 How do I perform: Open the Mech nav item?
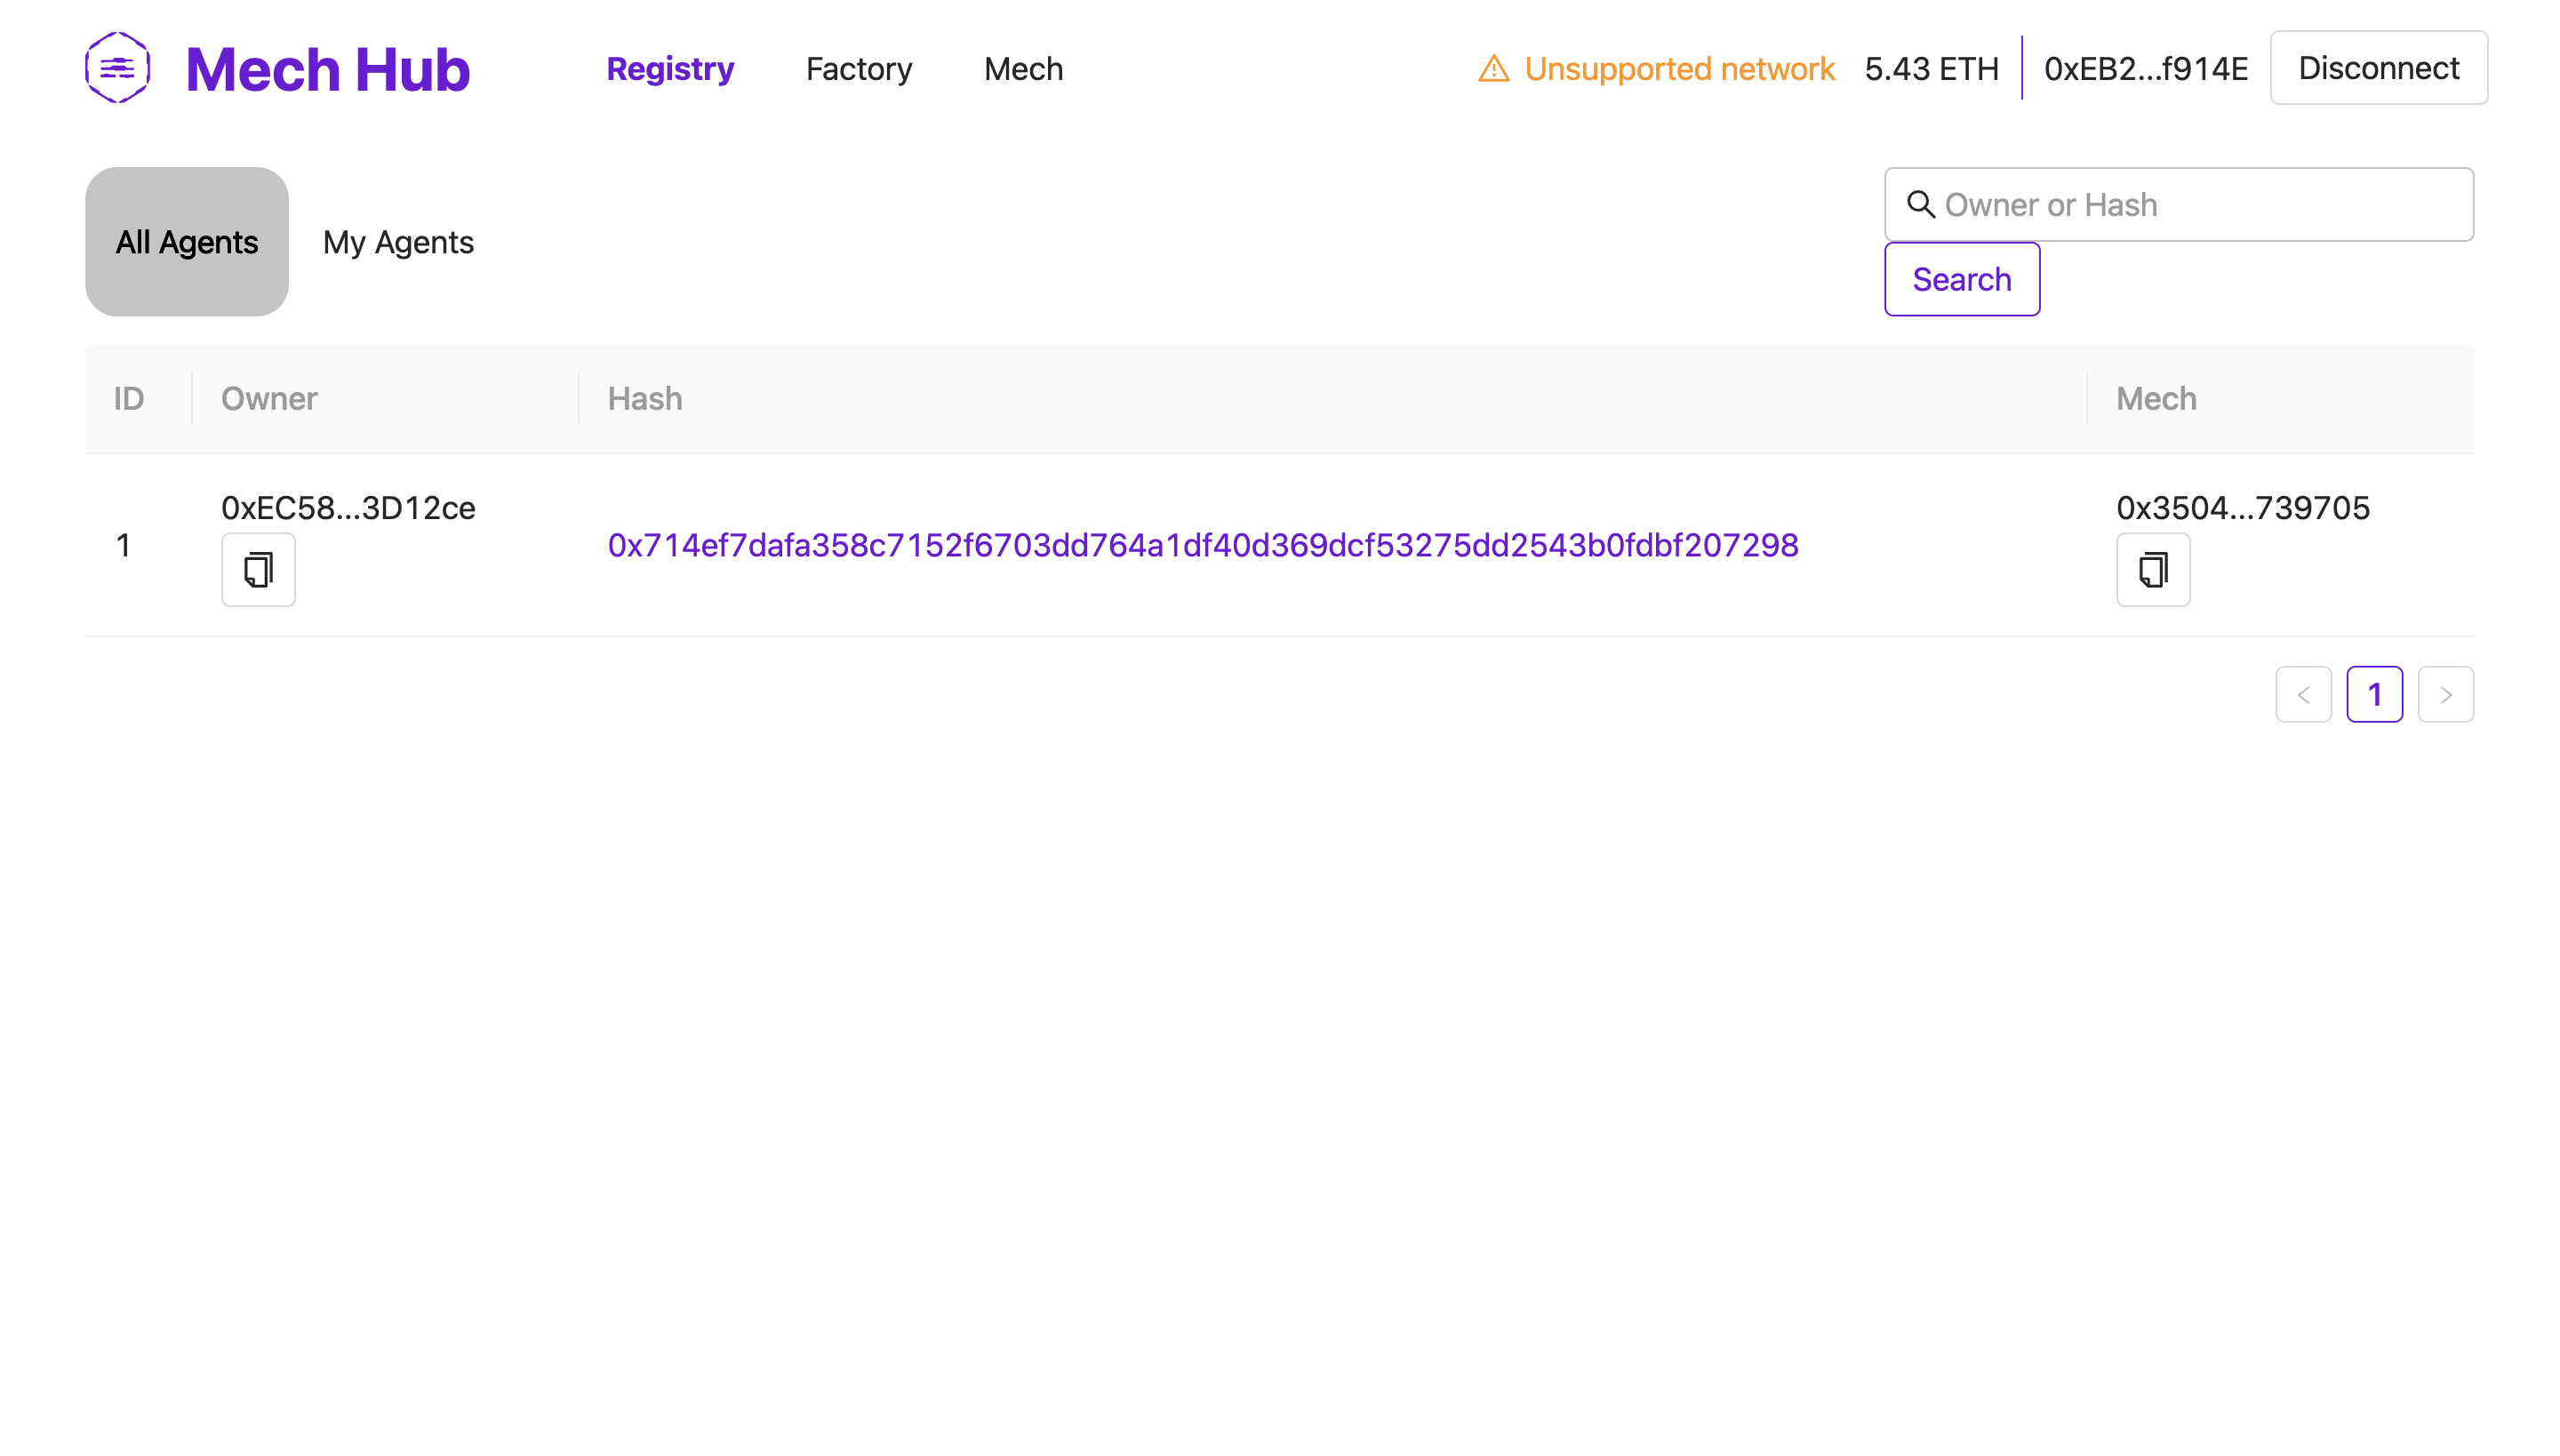click(1023, 68)
